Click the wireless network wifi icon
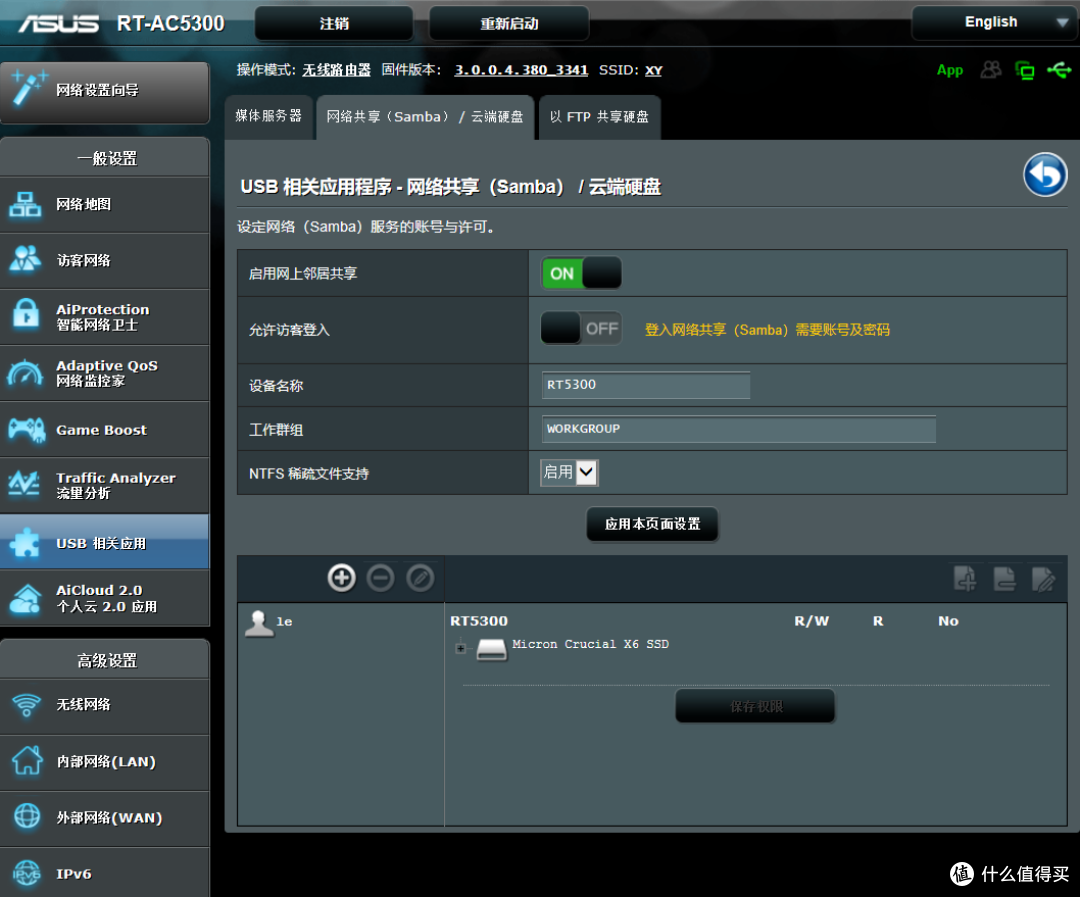The width and height of the screenshot is (1080, 897). [27, 704]
